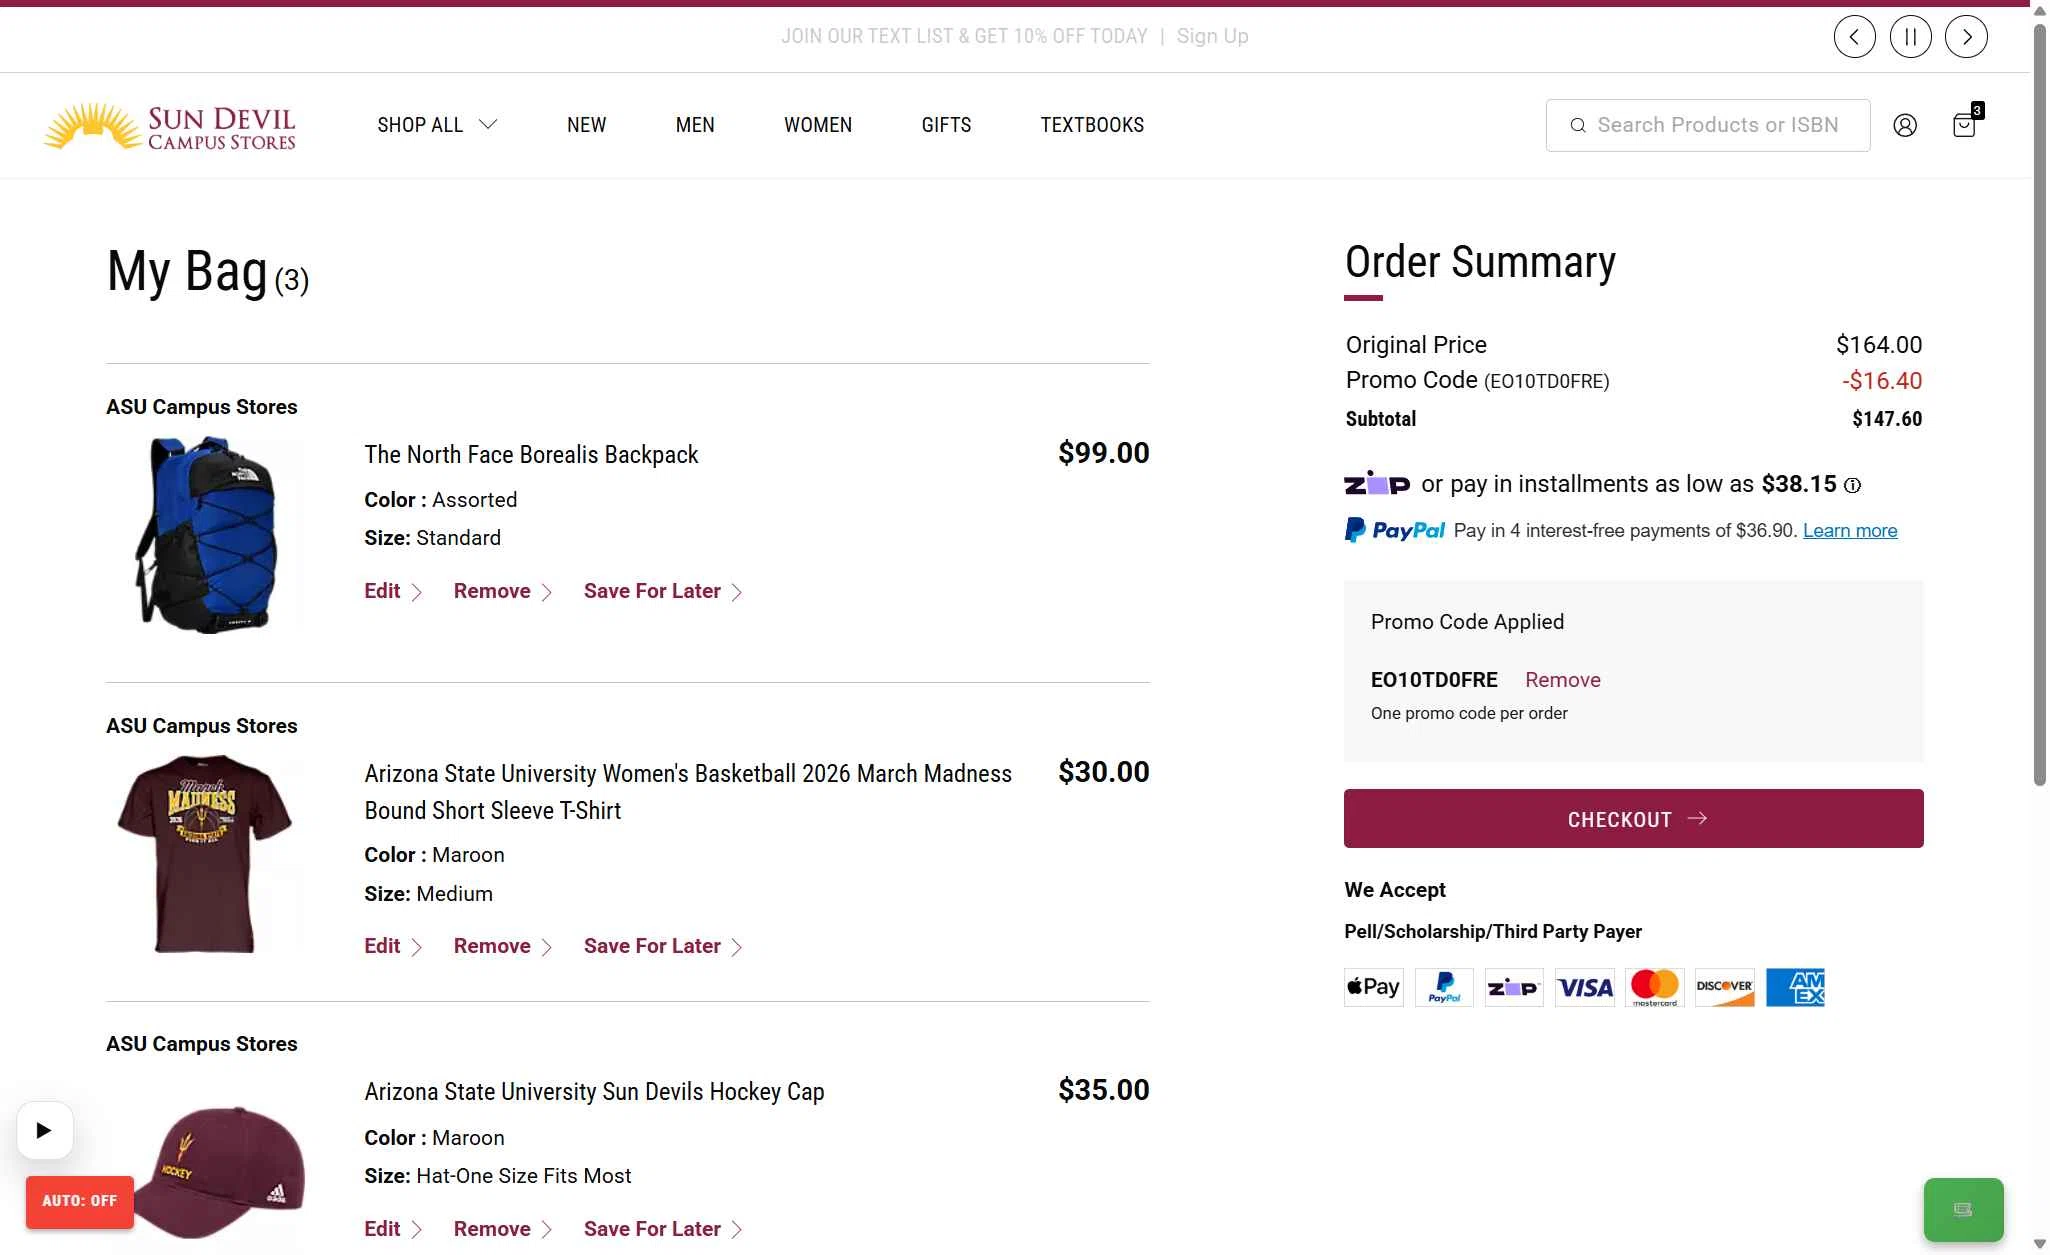2050x1255 pixels.
Task: Click the Zip installment info icon
Action: 1852,485
